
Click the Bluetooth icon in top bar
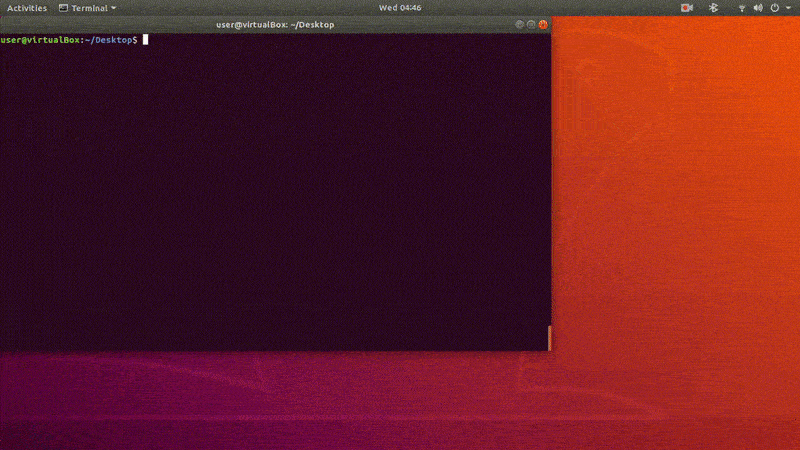pyautogui.click(x=713, y=8)
